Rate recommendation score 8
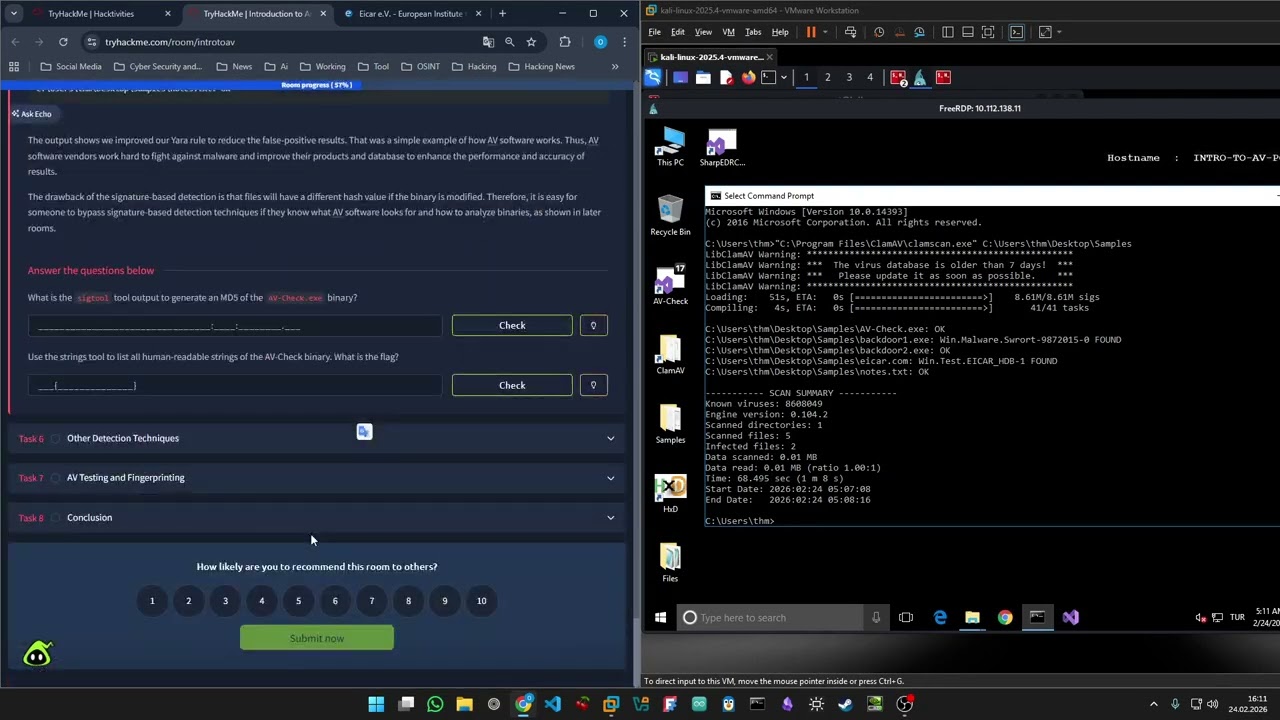The image size is (1280, 720). pos(408,601)
